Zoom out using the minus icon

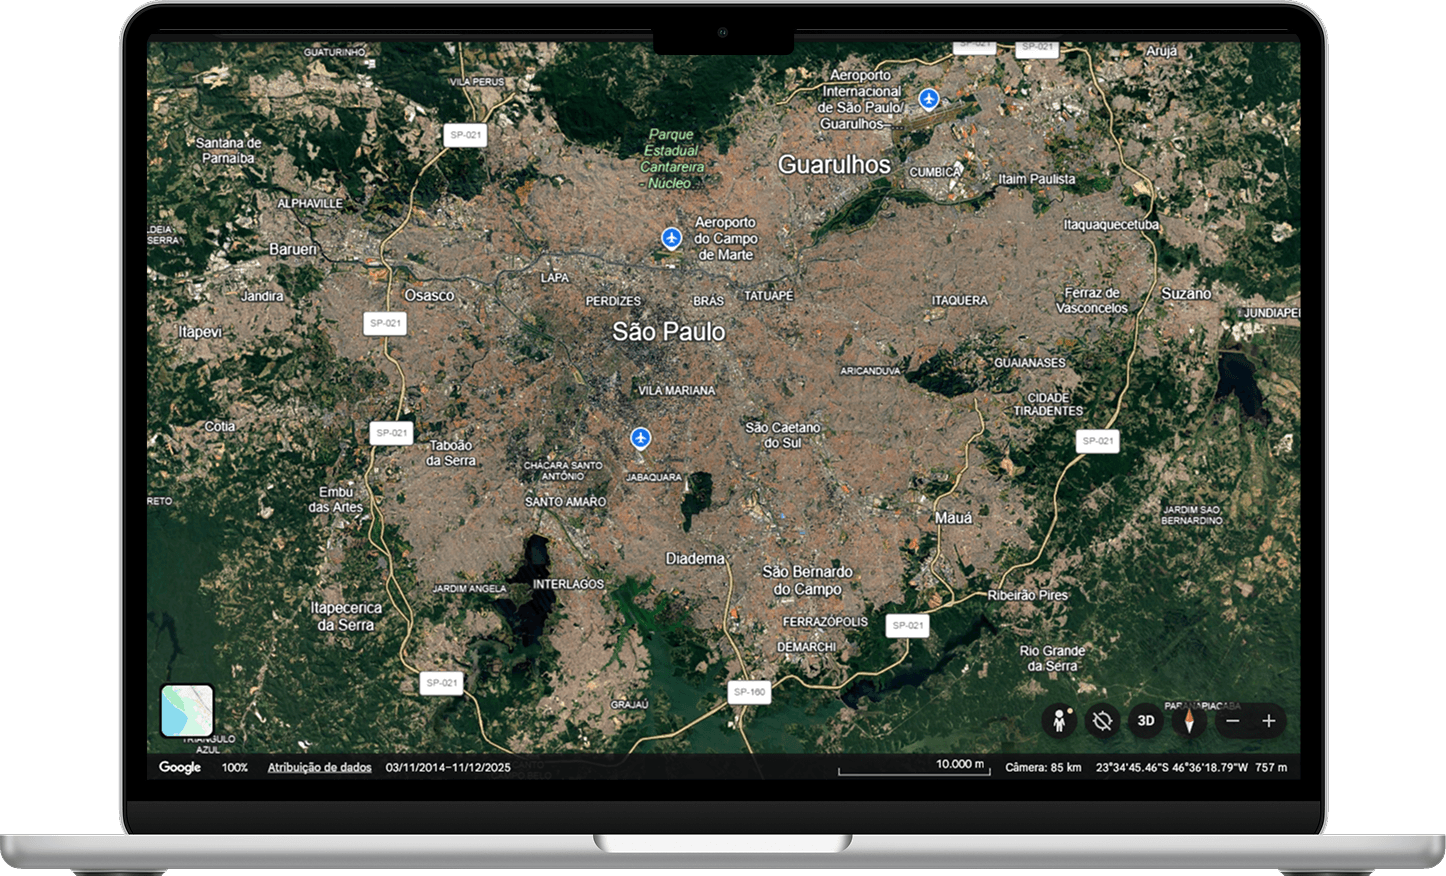[1234, 720]
